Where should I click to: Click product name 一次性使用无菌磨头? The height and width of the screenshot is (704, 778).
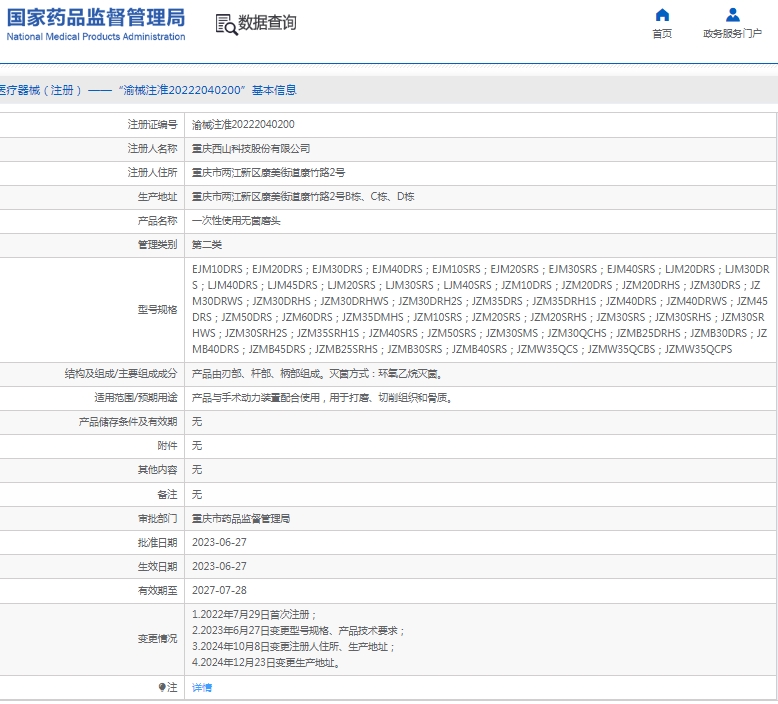pyautogui.click(x=236, y=221)
